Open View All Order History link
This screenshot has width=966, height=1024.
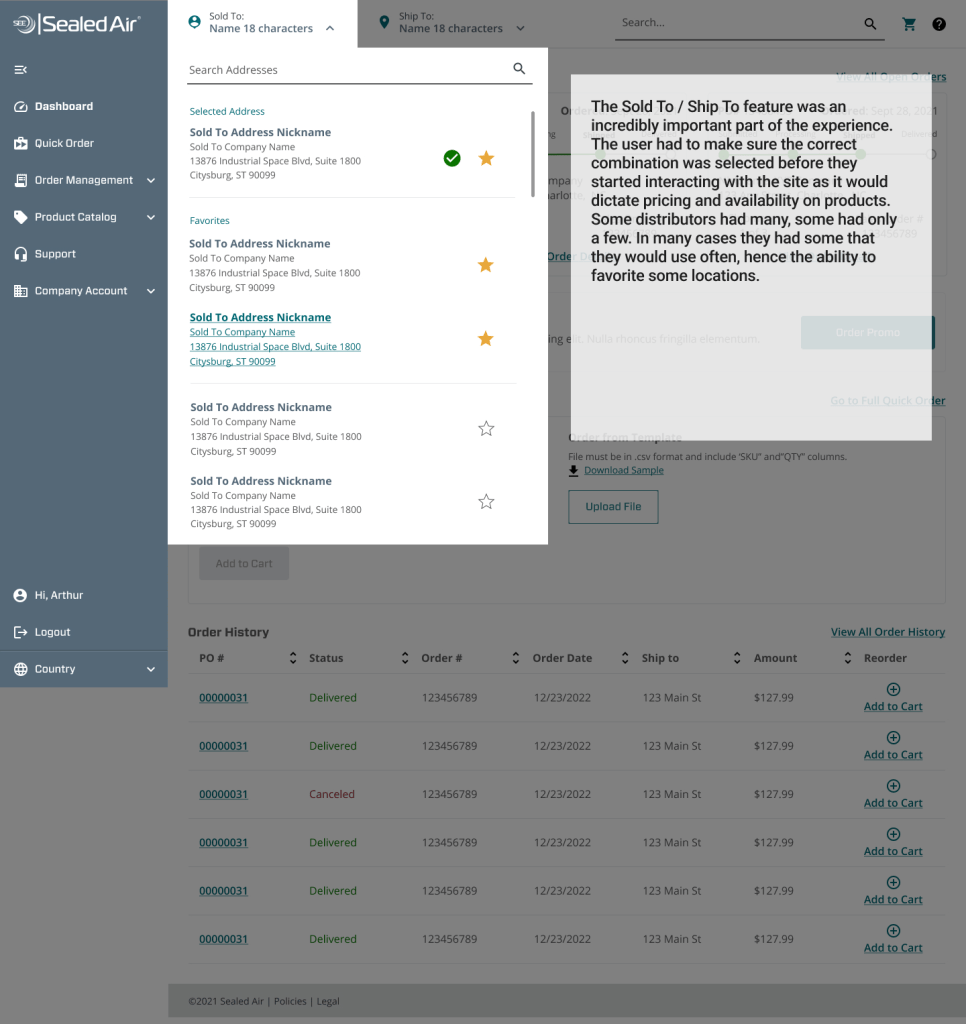point(887,632)
